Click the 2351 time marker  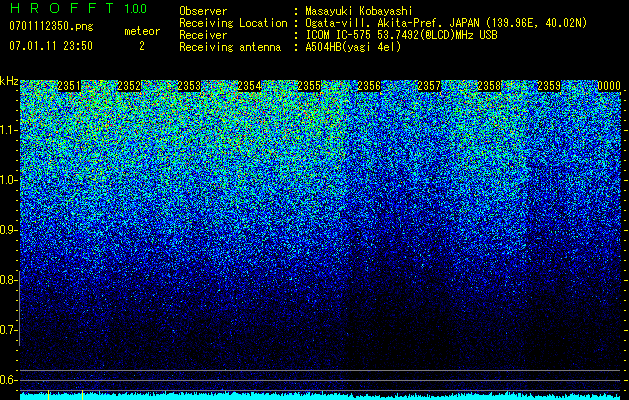click(69, 86)
